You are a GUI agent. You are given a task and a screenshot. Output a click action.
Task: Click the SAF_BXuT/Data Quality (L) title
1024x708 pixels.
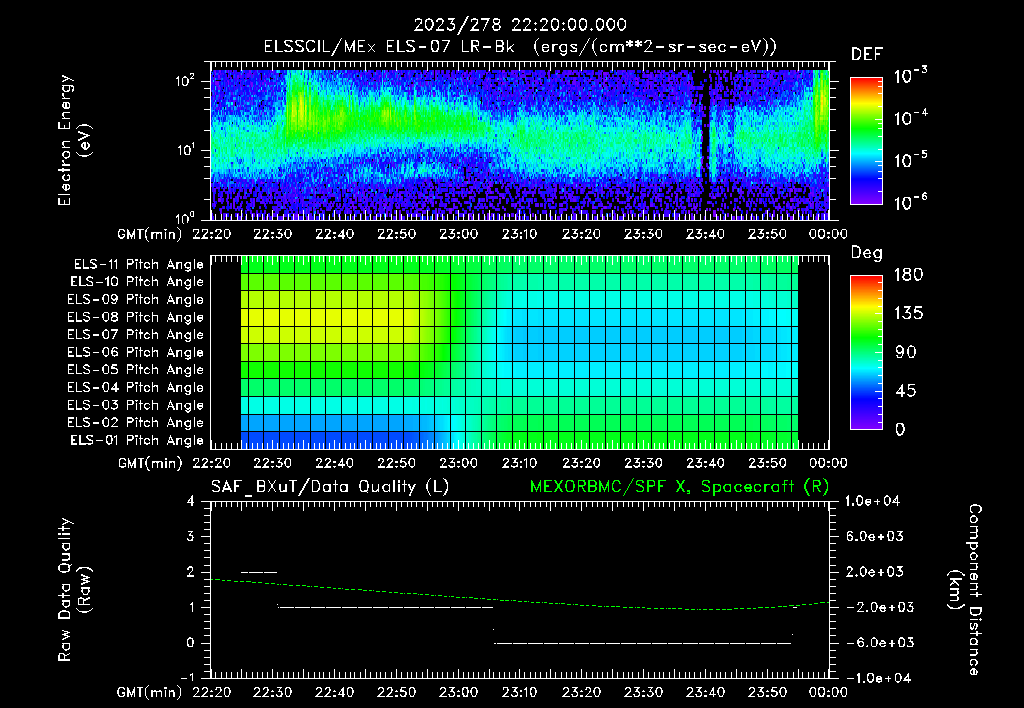[330, 487]
